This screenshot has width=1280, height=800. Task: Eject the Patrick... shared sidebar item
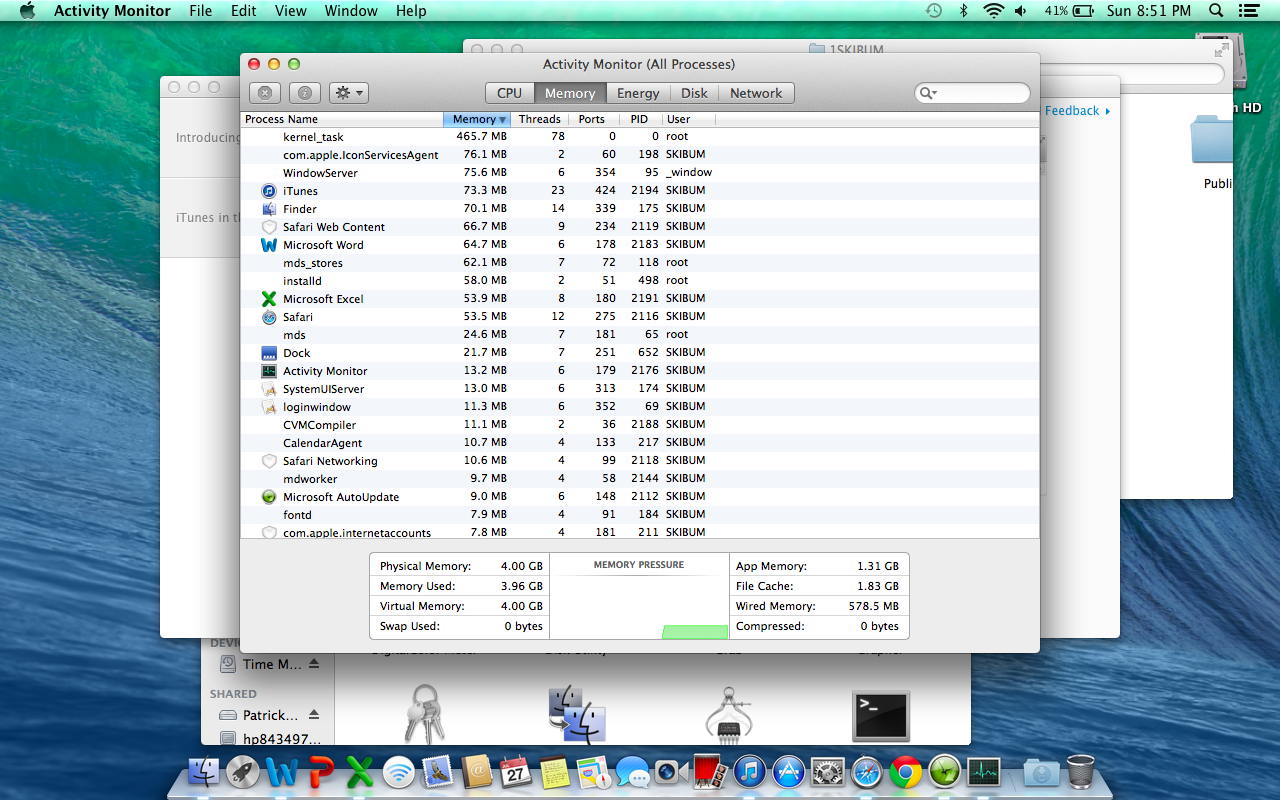[314, 715]
